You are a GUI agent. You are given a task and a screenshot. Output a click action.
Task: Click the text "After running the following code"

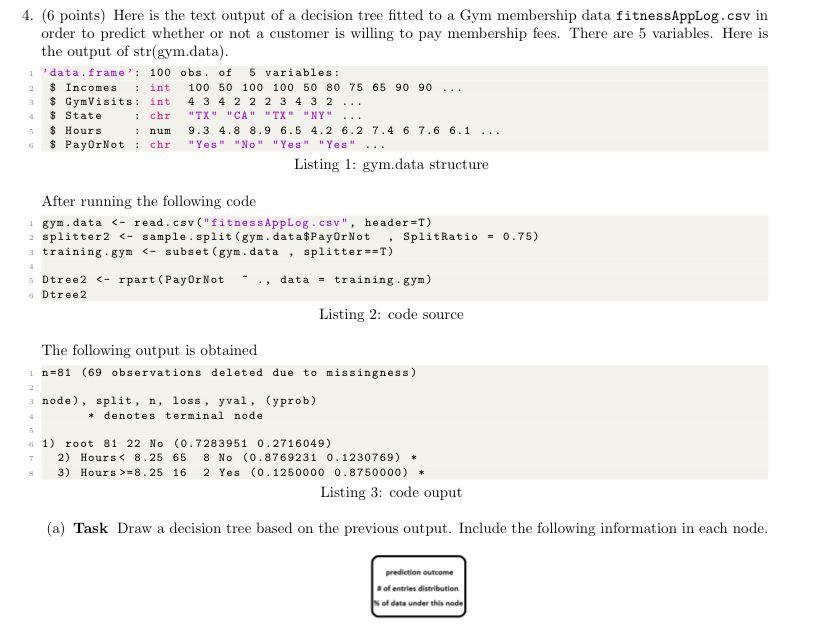149,202
